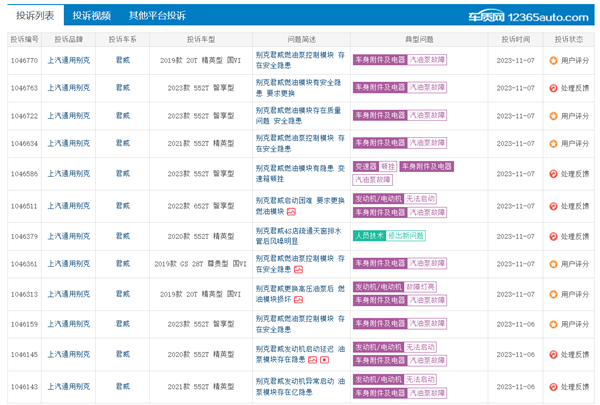The width and height of the screenshot is (600, 405).
Task: Click the 用户评分 star icon for complaint 1046770
Action: tap(553, 60)
